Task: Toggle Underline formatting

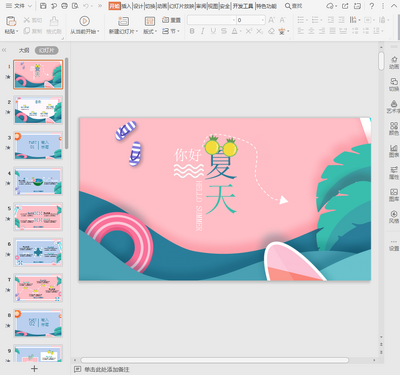Action: tap(213, 31)
